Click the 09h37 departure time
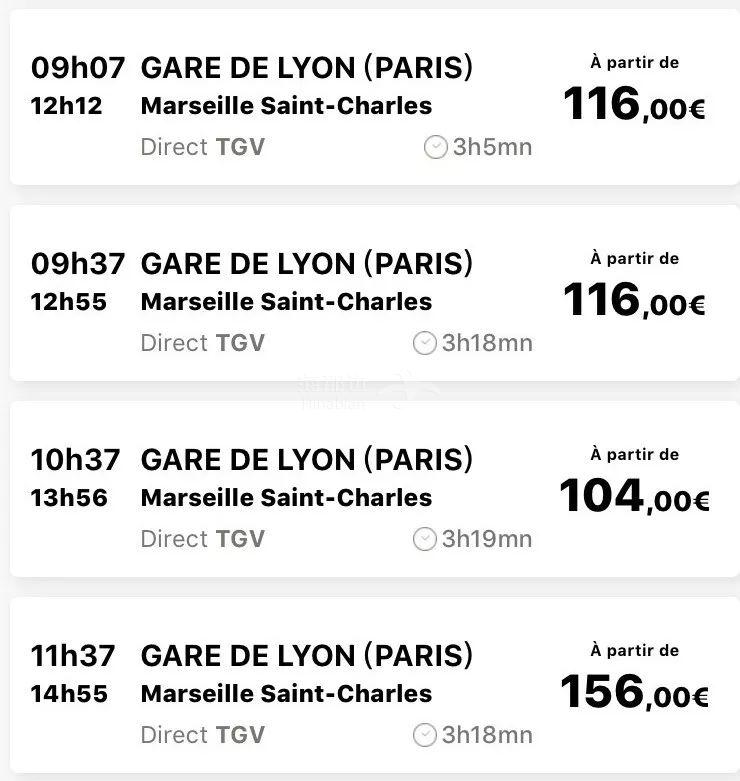Viewport: 740px width, 781px height. click(x=78, y=263)
